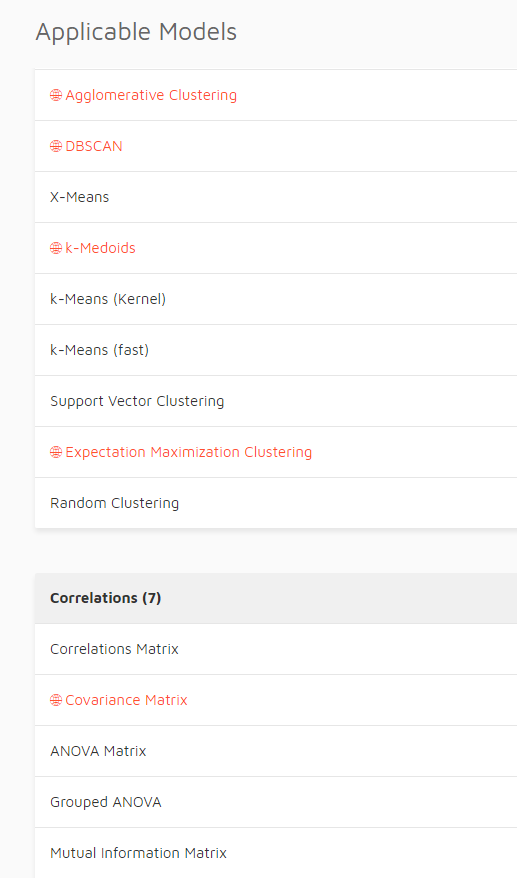Select the Random Clustering entry
517x878 pixels.
click(276, 503)
